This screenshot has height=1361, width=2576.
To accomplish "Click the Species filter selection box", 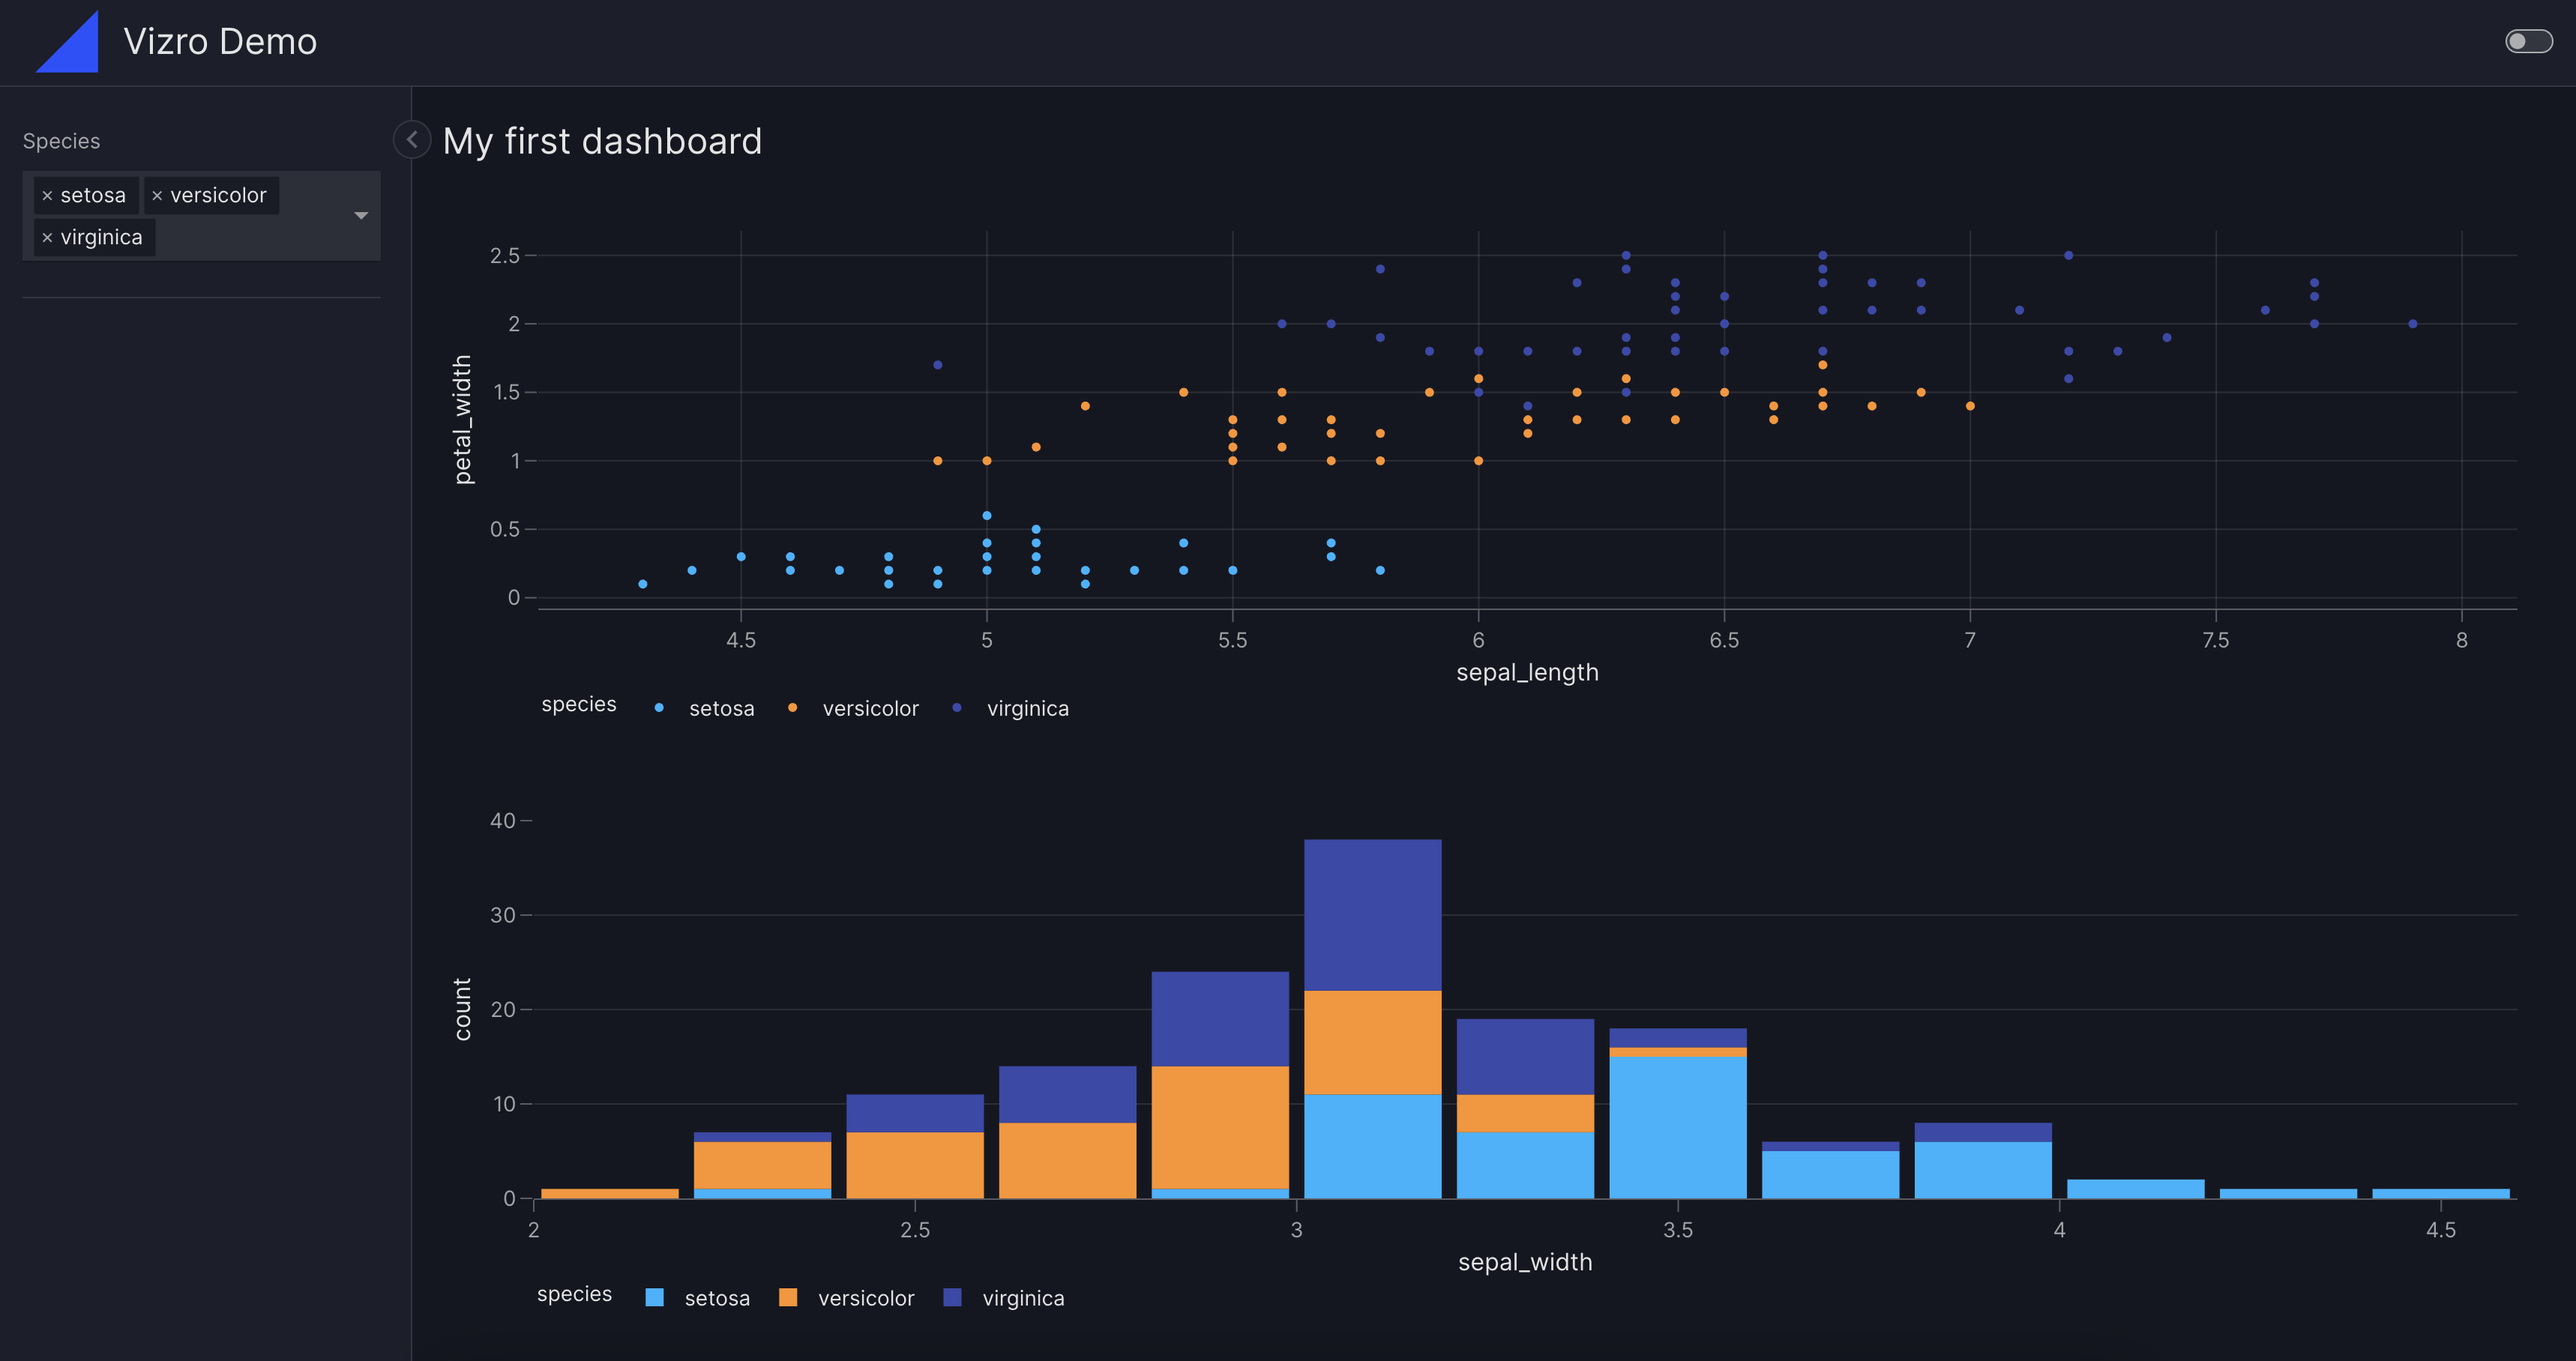I will coord(200,215).
